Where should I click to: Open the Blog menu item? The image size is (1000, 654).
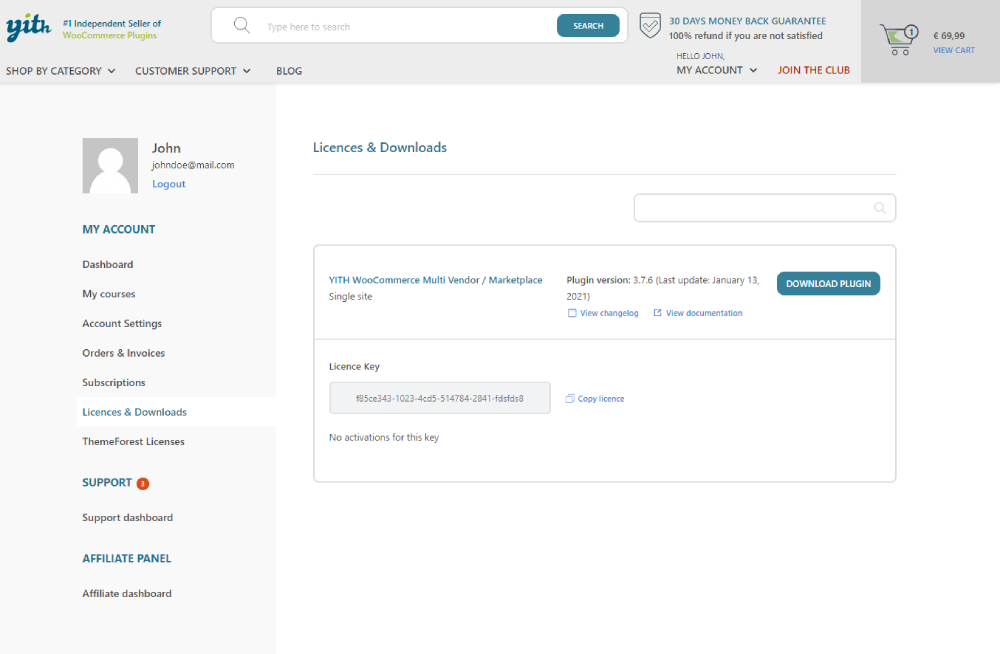coord(289,71)
